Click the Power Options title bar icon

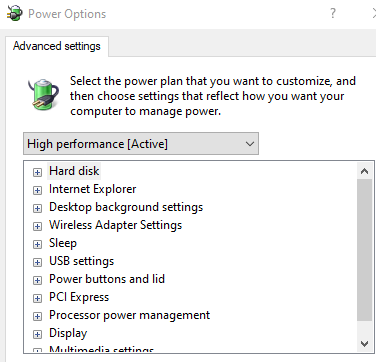click(15, 13)
